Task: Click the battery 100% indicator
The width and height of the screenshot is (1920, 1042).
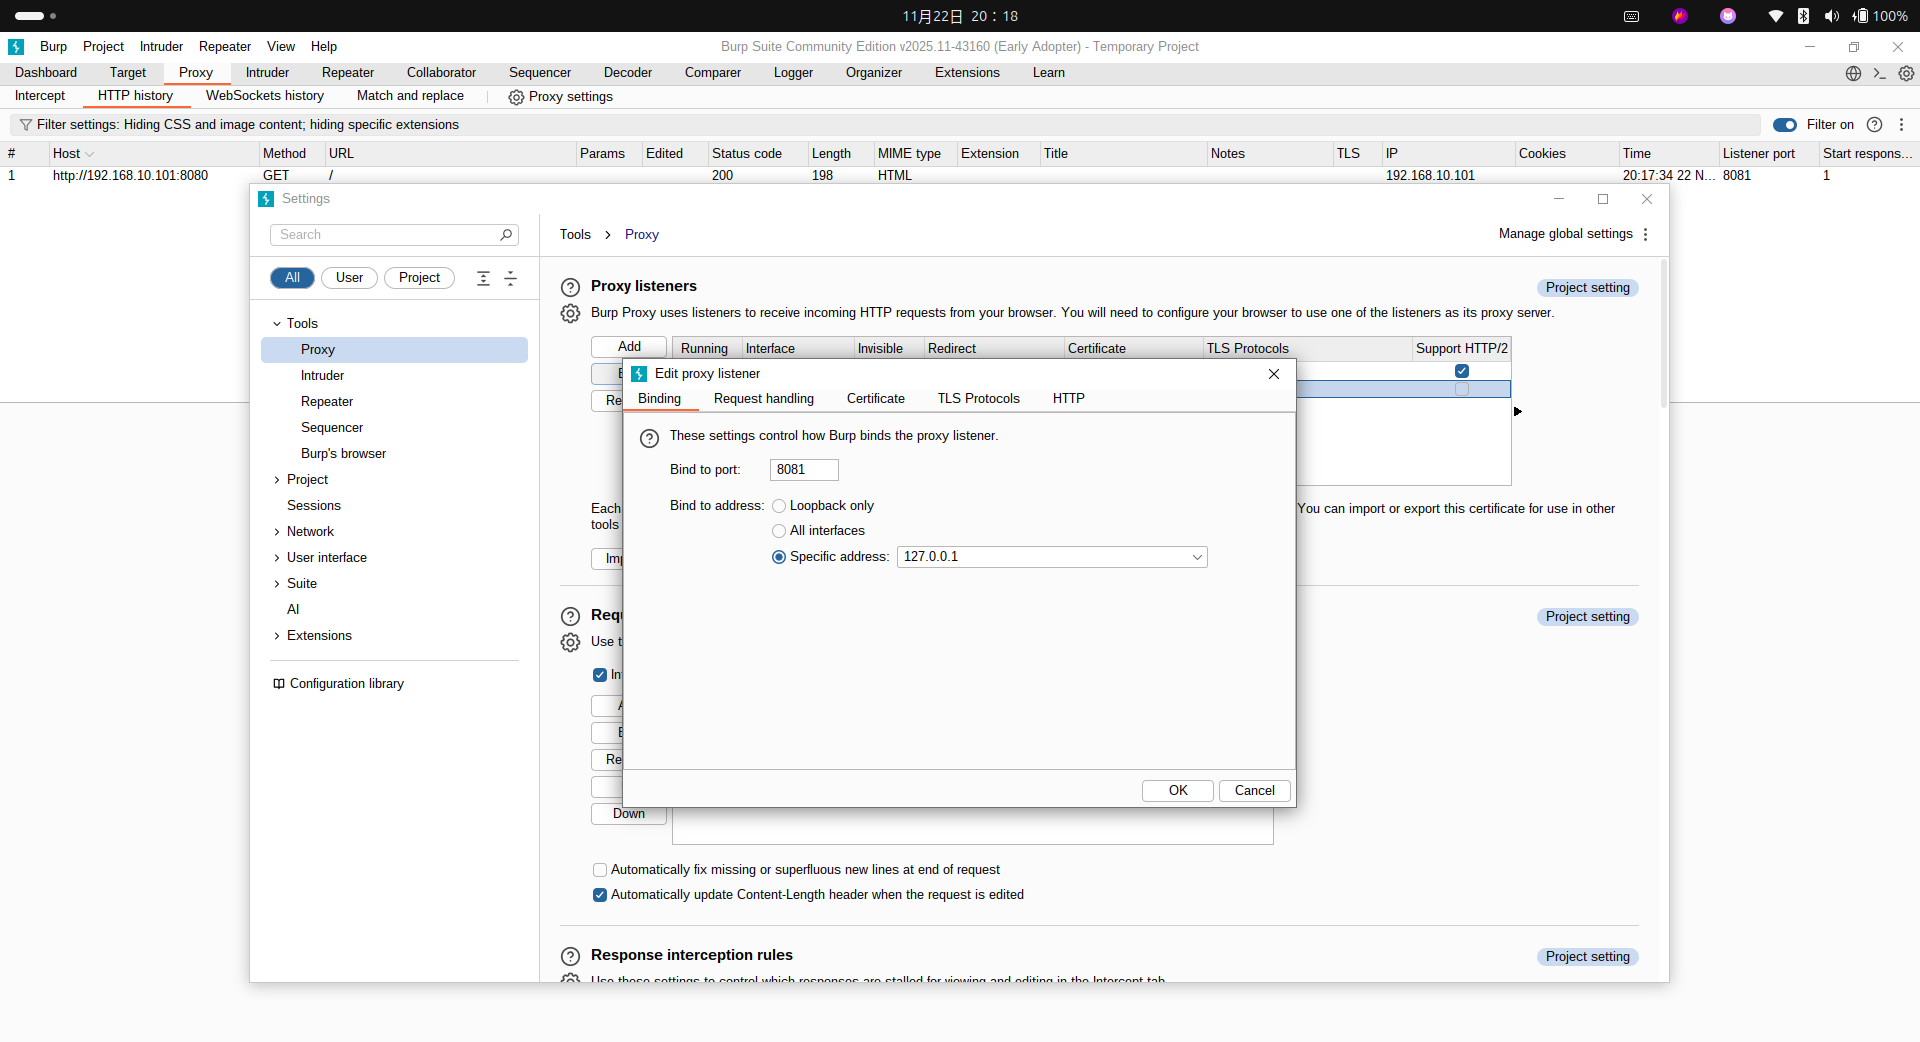Action: tap(1880, 16)
